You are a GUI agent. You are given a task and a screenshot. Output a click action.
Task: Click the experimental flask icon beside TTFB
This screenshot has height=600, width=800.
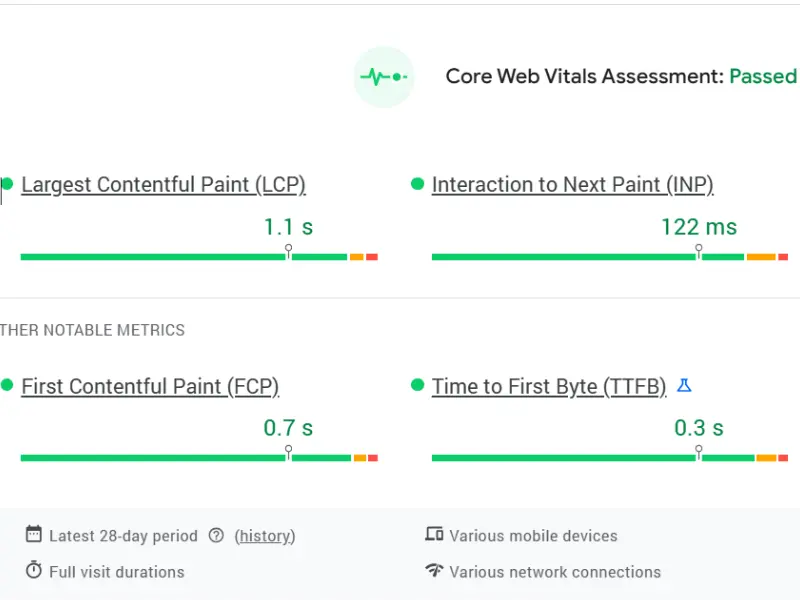point(685,385)
